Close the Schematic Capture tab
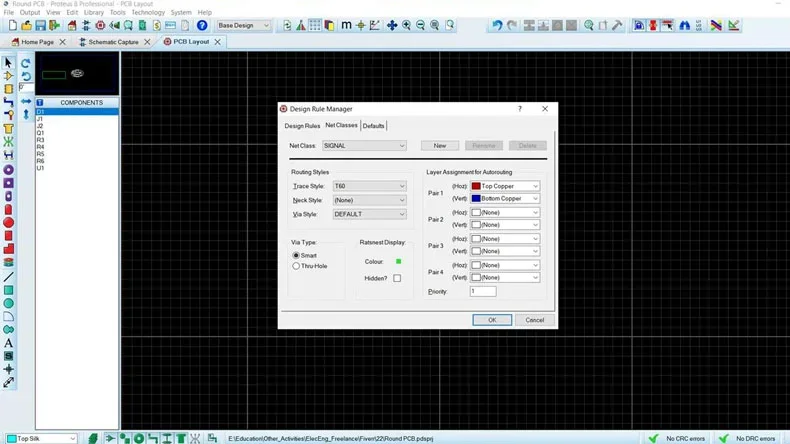The height and width of the screenshot is (444, 790). coord(147,42)
